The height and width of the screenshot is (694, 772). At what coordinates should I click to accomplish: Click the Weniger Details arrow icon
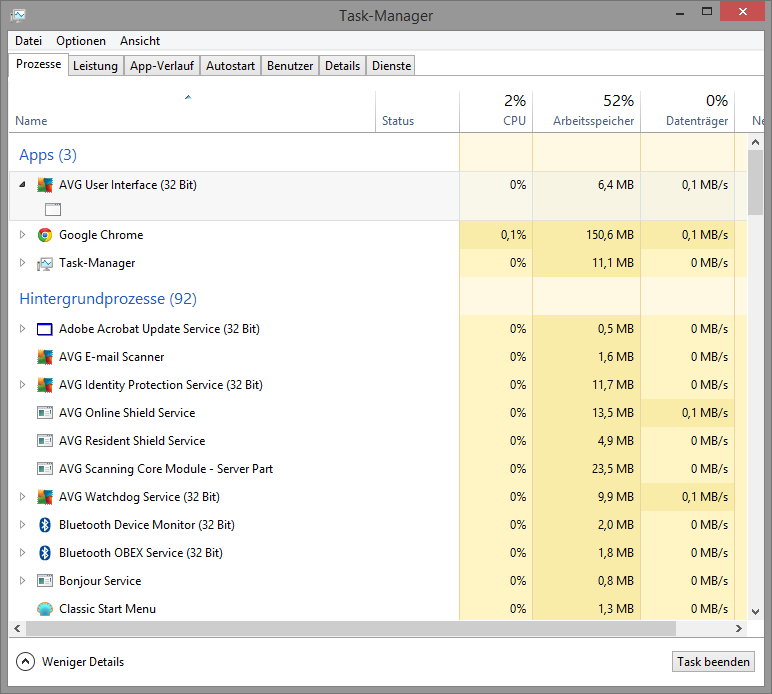25,662
